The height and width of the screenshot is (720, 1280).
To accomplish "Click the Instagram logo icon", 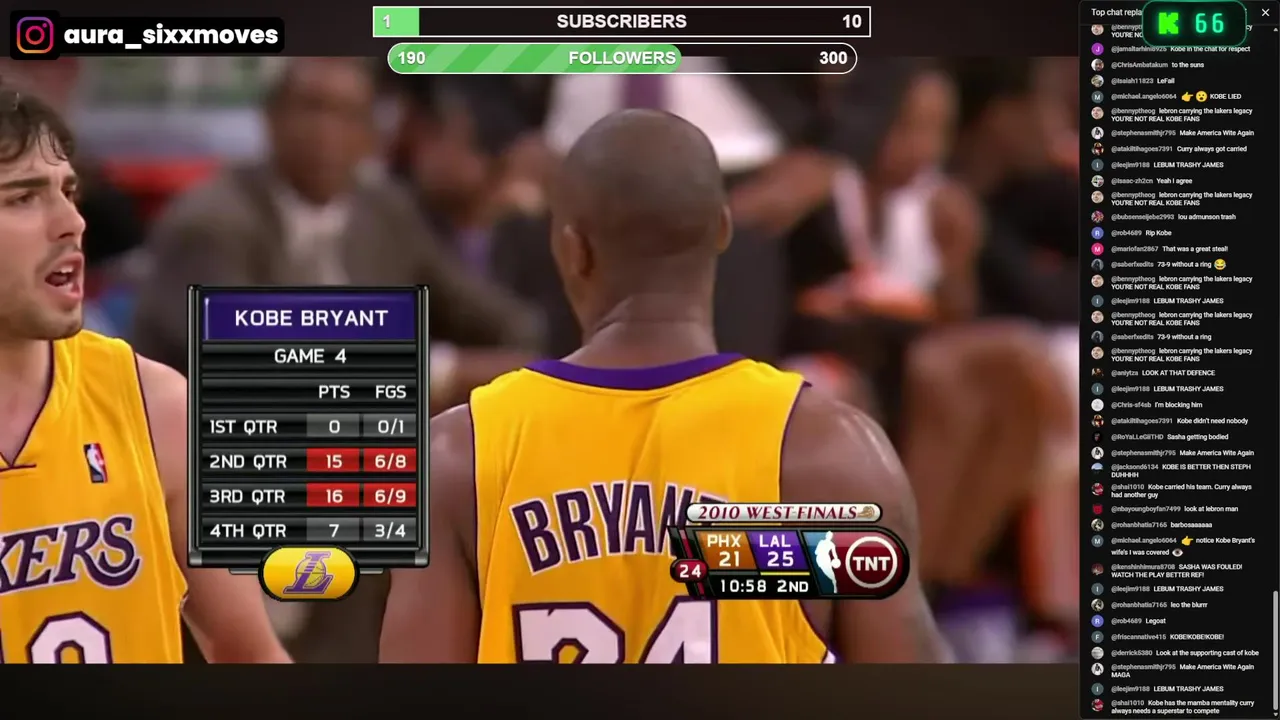I will pos(34,35).
